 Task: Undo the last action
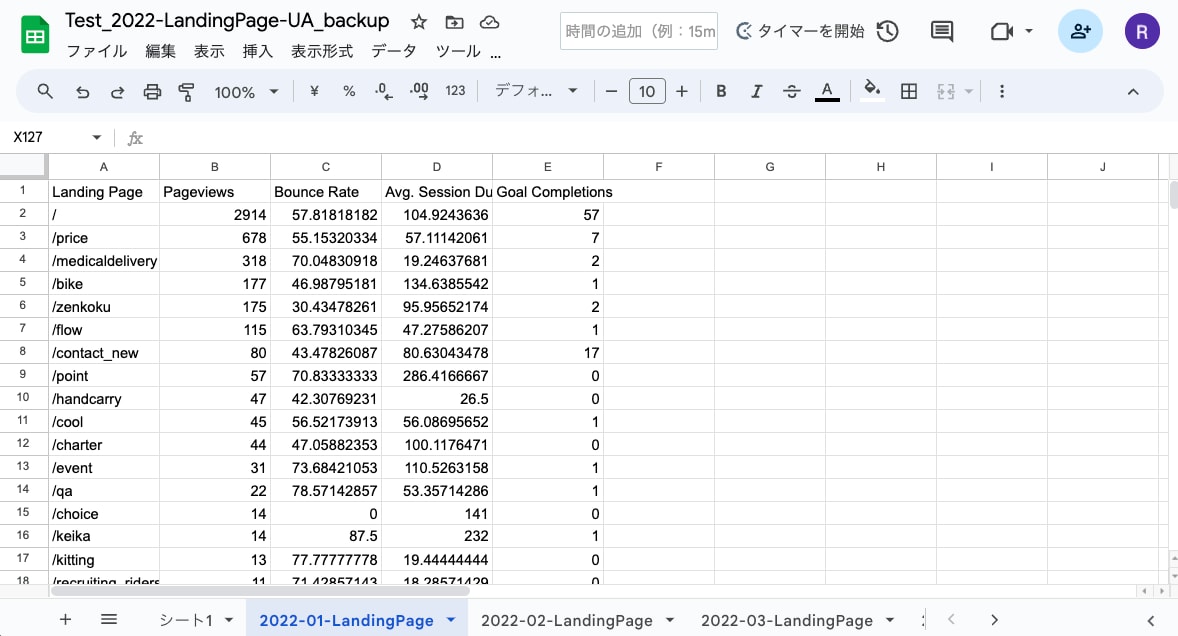83,92
